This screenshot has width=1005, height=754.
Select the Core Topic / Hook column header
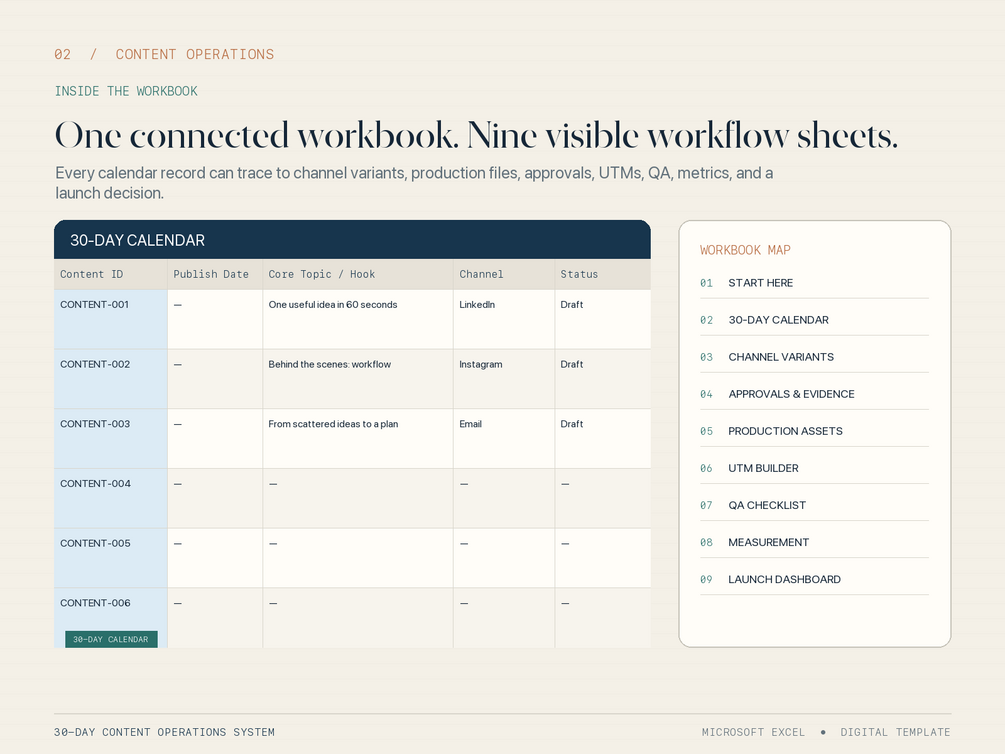(358, 274)
